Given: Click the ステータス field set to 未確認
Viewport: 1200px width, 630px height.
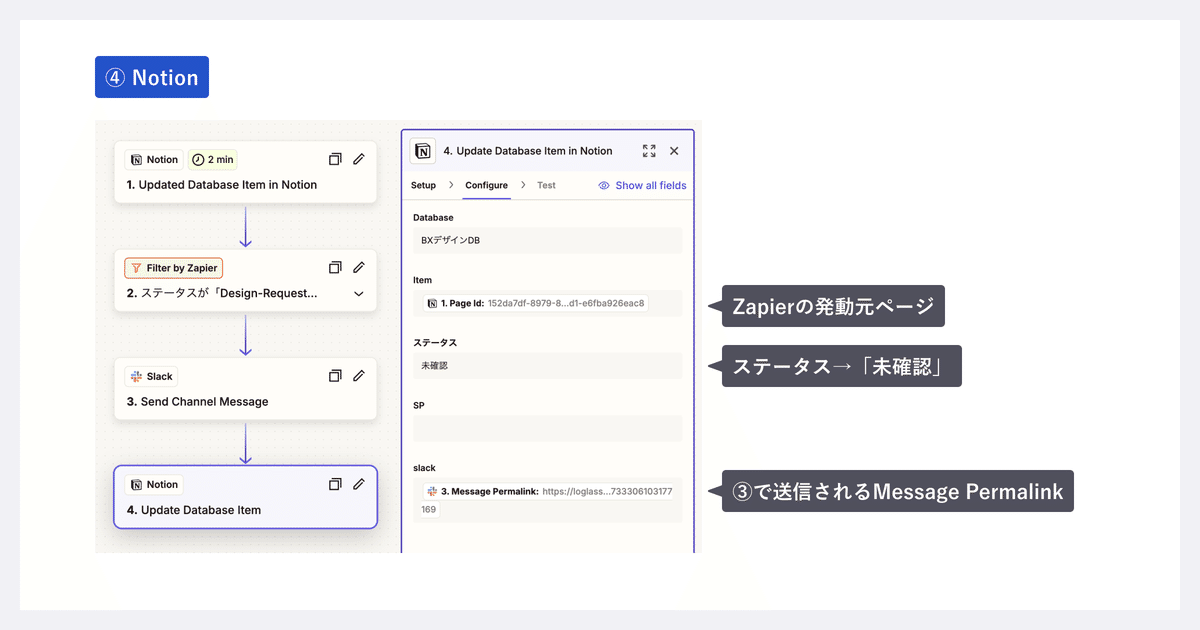Looking at the screenshot, I should point(547,365).
